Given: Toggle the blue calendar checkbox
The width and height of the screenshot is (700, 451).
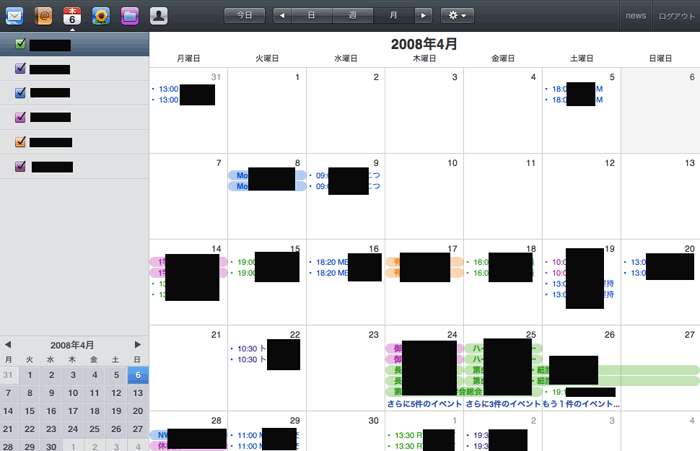Looking at the screenshot, I should click(20, 92).
